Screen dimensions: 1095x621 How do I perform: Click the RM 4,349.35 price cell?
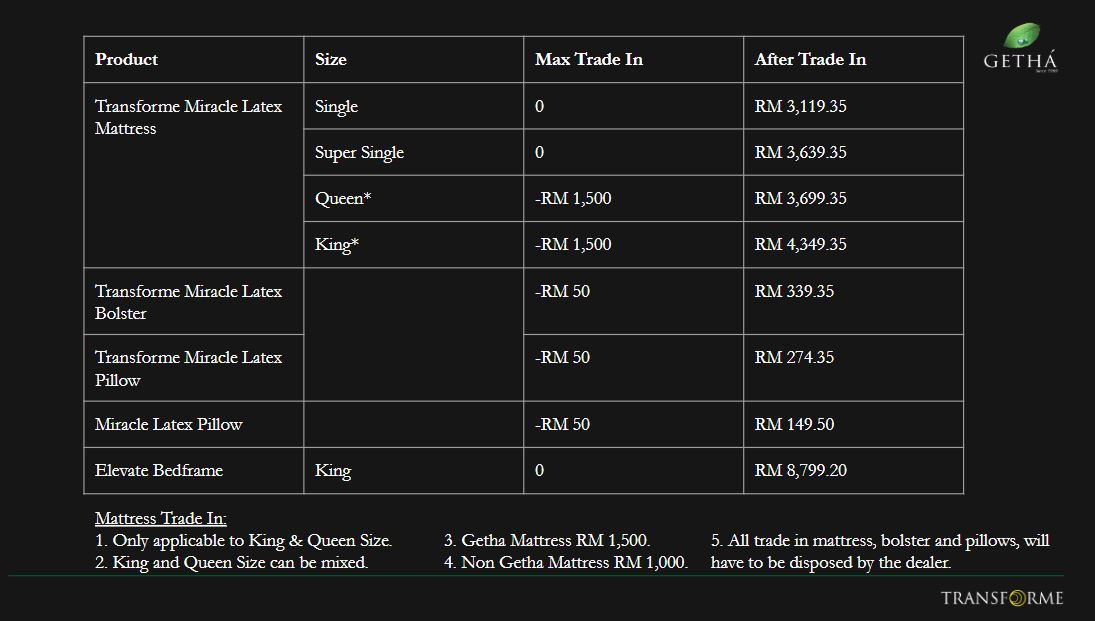tap(800, 245)
